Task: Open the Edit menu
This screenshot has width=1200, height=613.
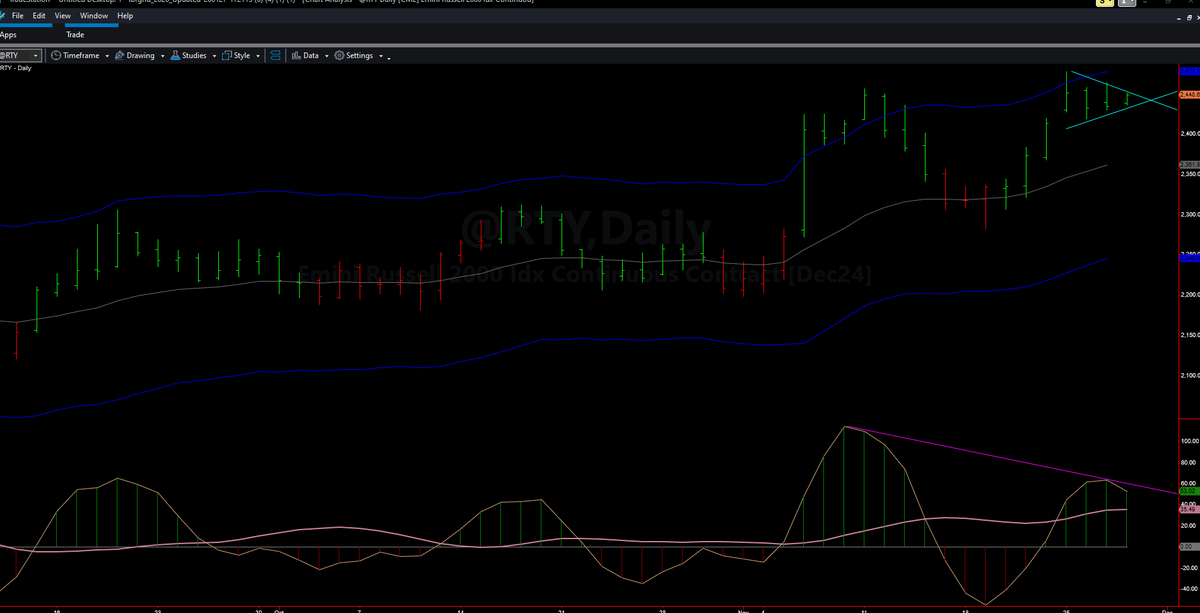Action: coord(38,16)
